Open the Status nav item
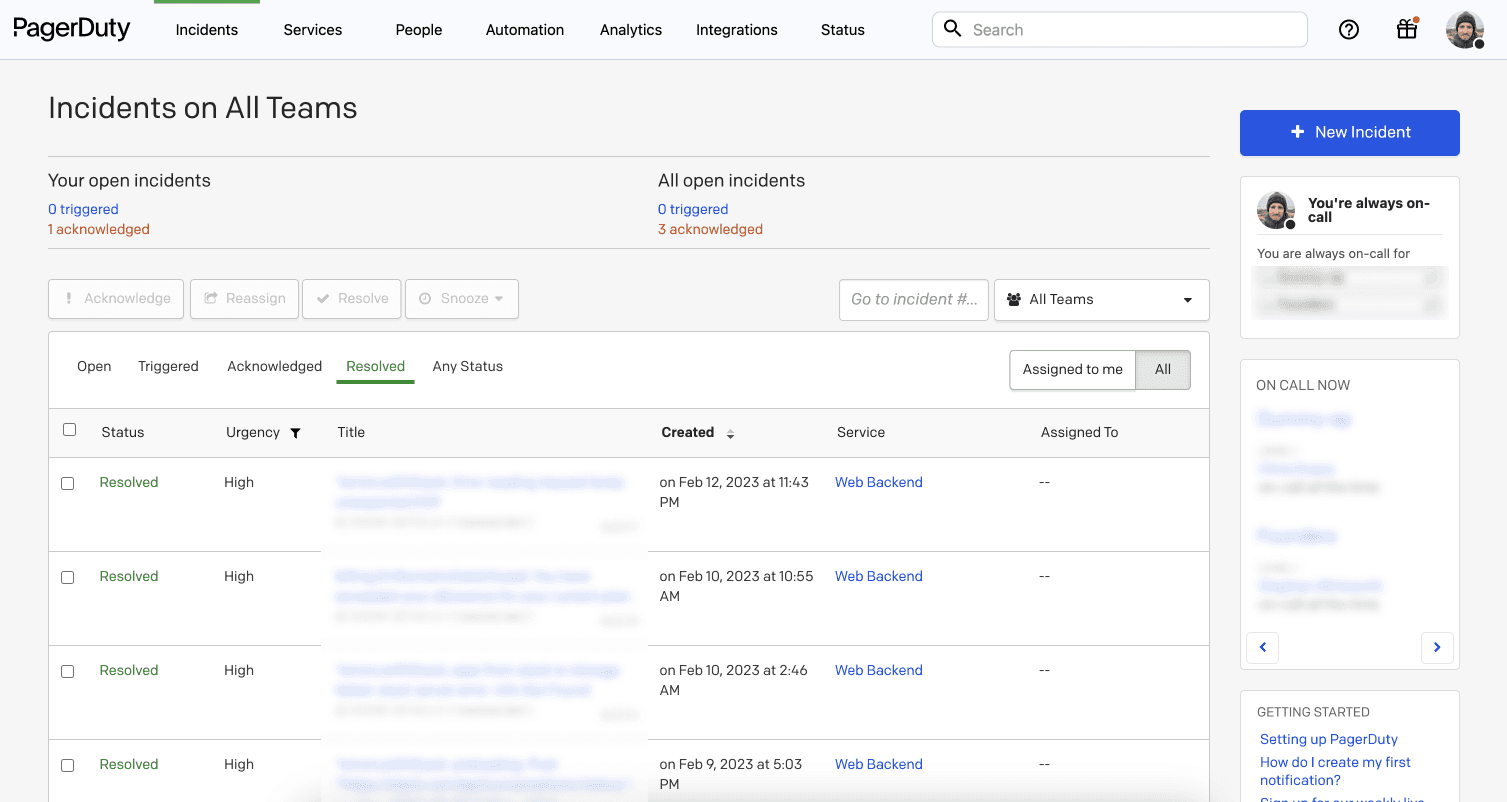This screenshot has width=1507, height=802. pyautogui.click(x=843, y=30)
